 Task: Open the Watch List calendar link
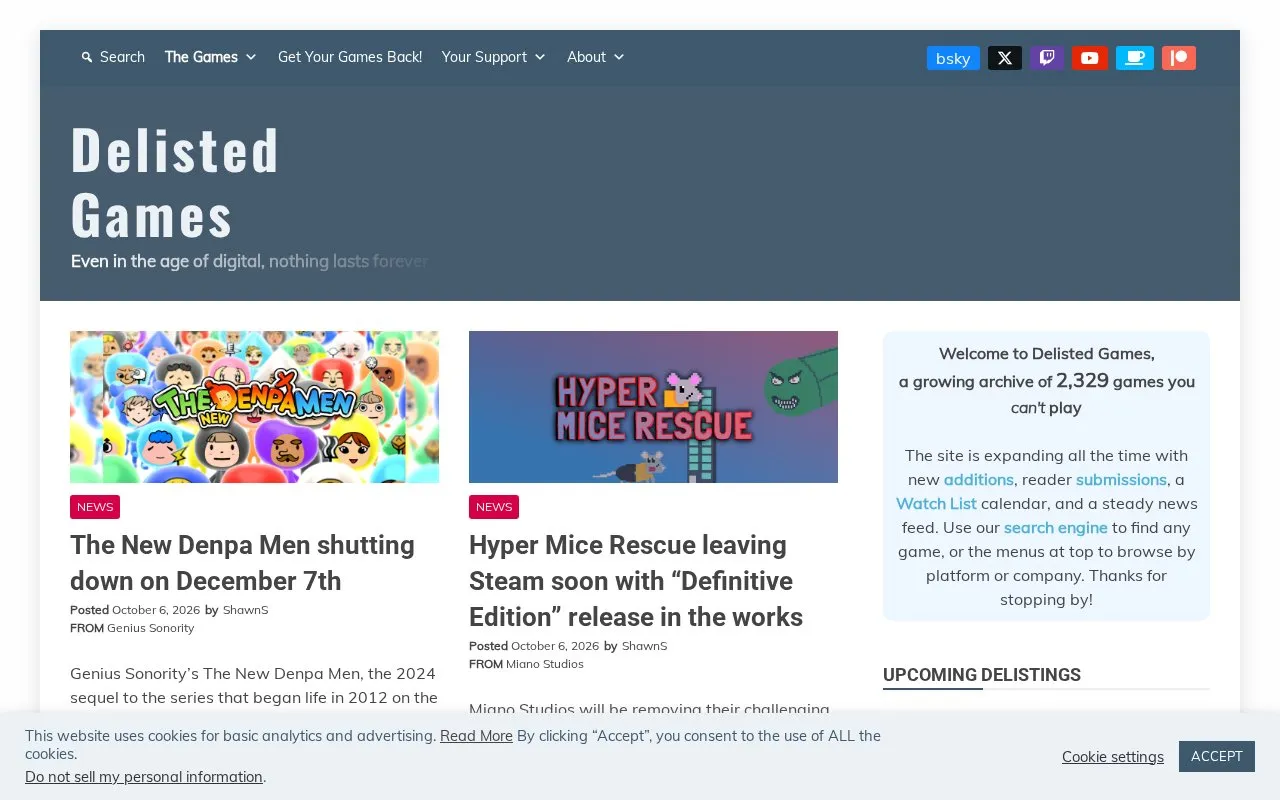click(x=936, y=503)
